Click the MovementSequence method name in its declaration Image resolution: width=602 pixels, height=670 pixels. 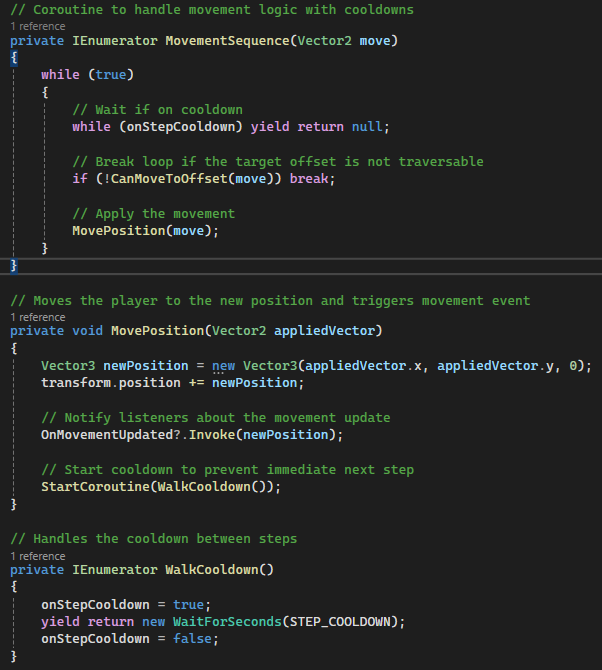click(x=228, y=41)
